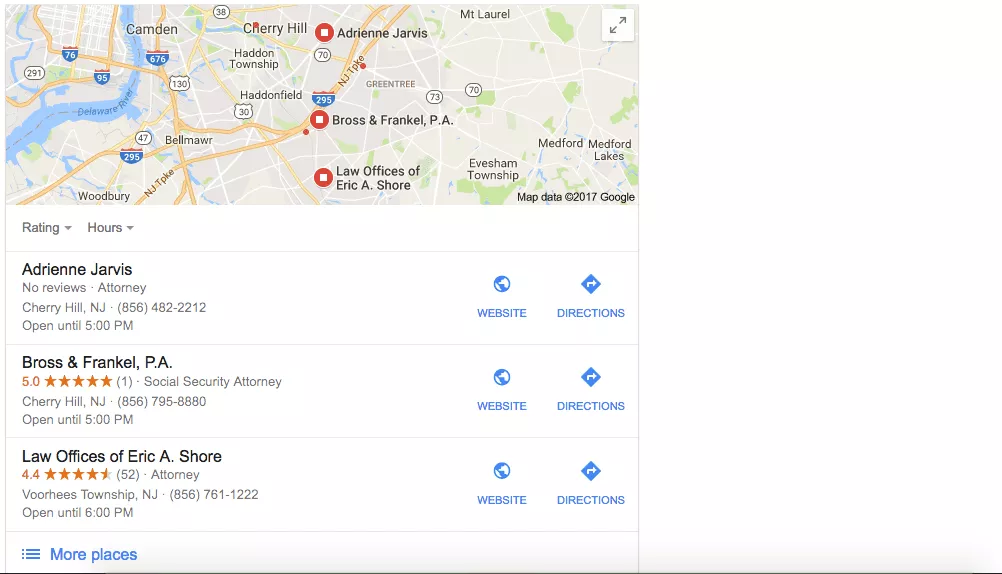Open the Law Offices of Eric A. Shore listing
Image resolution: width=1002 pixels, height=574 pixels.
coord(122,456)
